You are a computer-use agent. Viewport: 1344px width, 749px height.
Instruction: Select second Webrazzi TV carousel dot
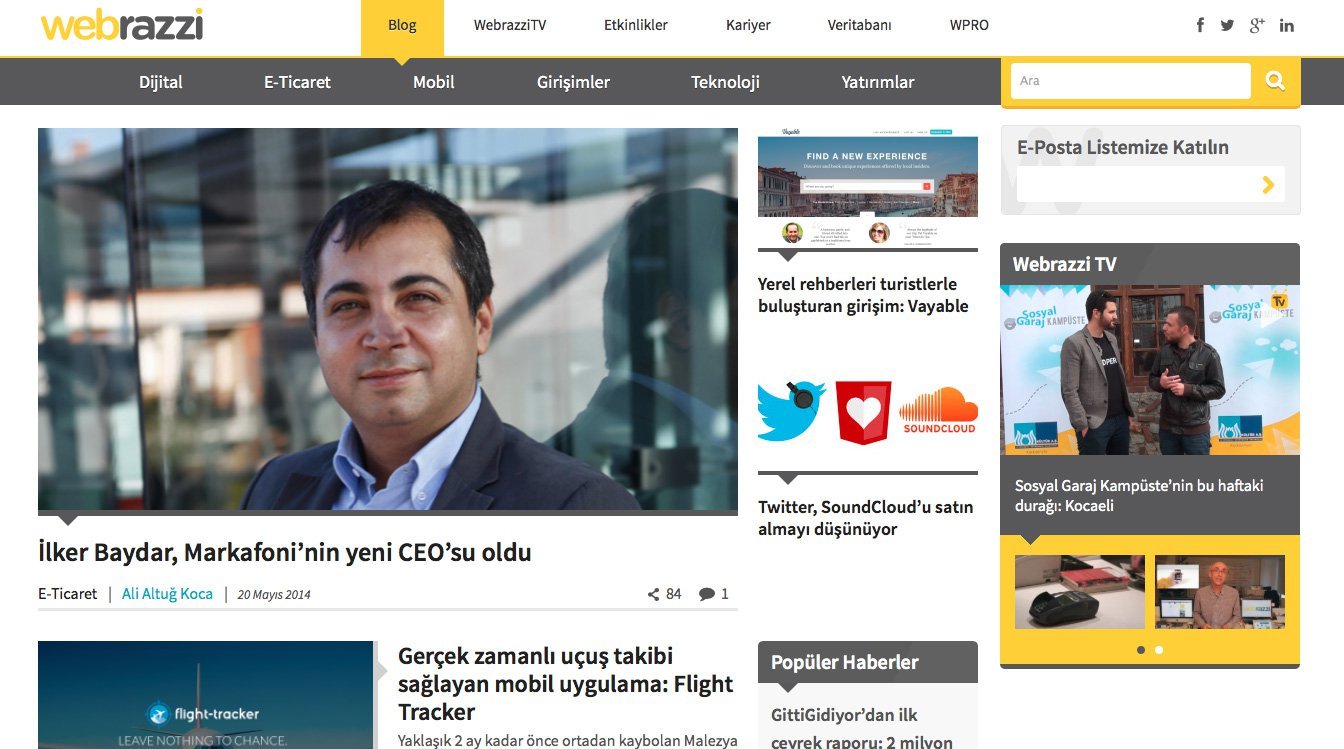point(1159,650)
